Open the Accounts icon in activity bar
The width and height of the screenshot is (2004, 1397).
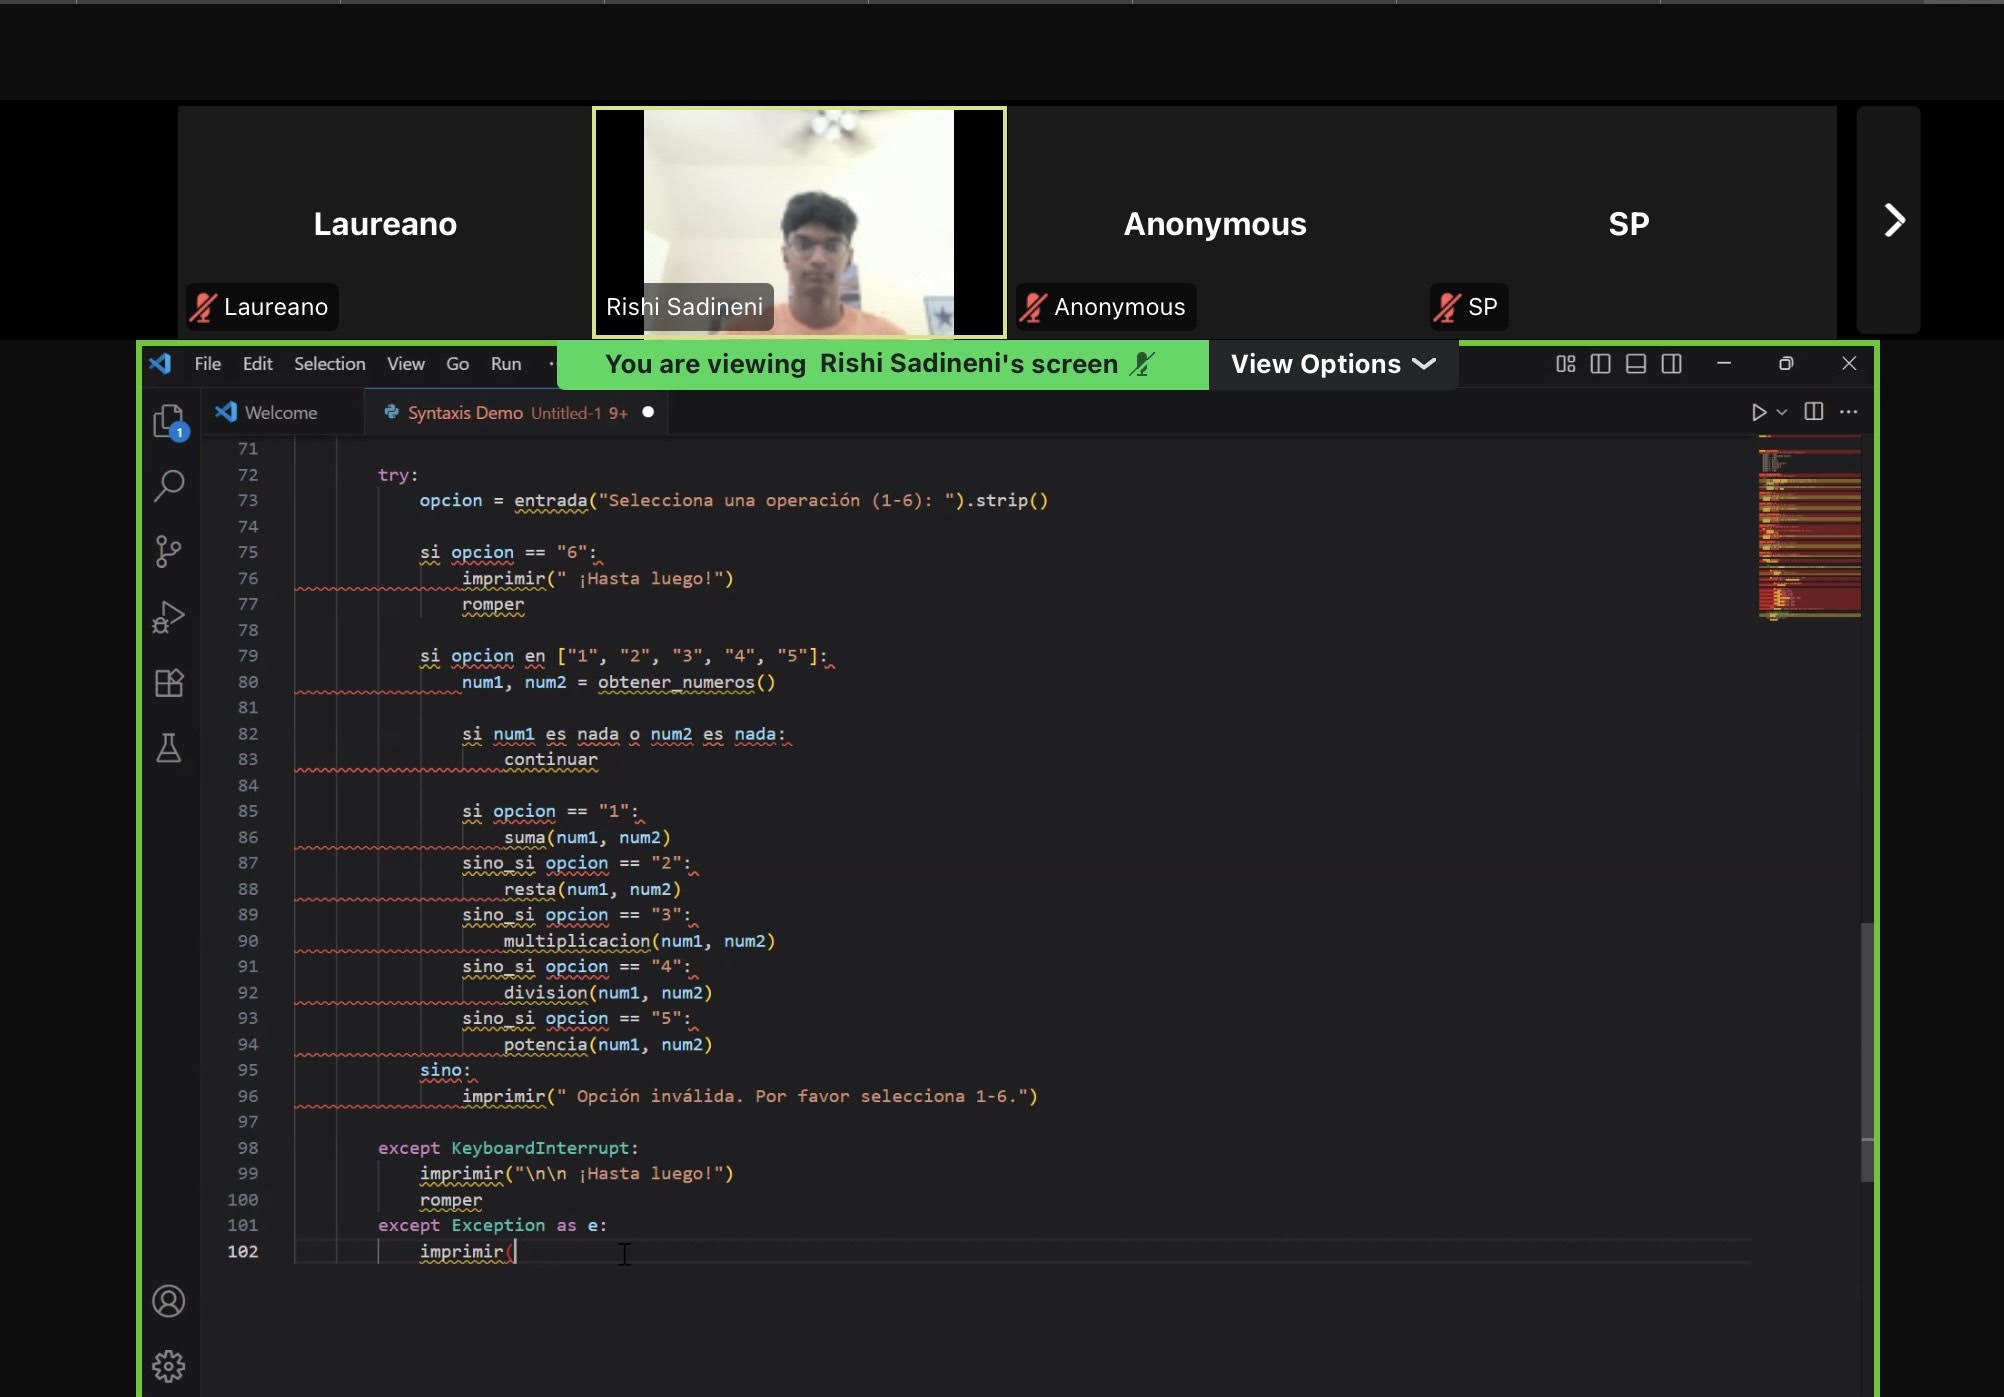(x=169, y=1301)
